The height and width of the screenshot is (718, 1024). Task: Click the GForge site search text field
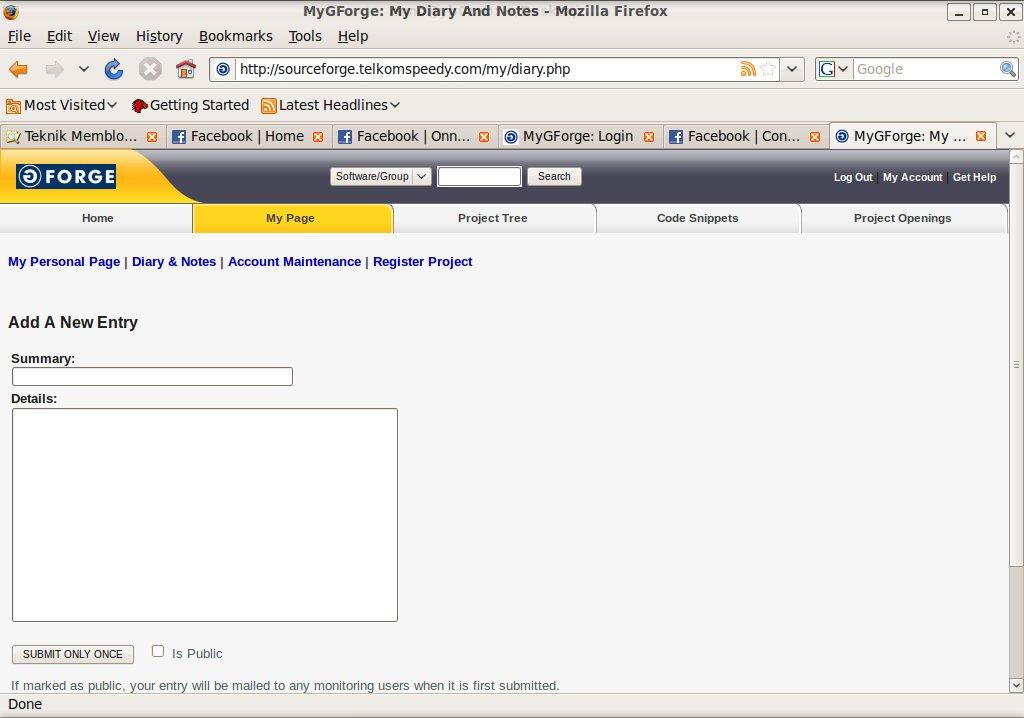point(479,176)
